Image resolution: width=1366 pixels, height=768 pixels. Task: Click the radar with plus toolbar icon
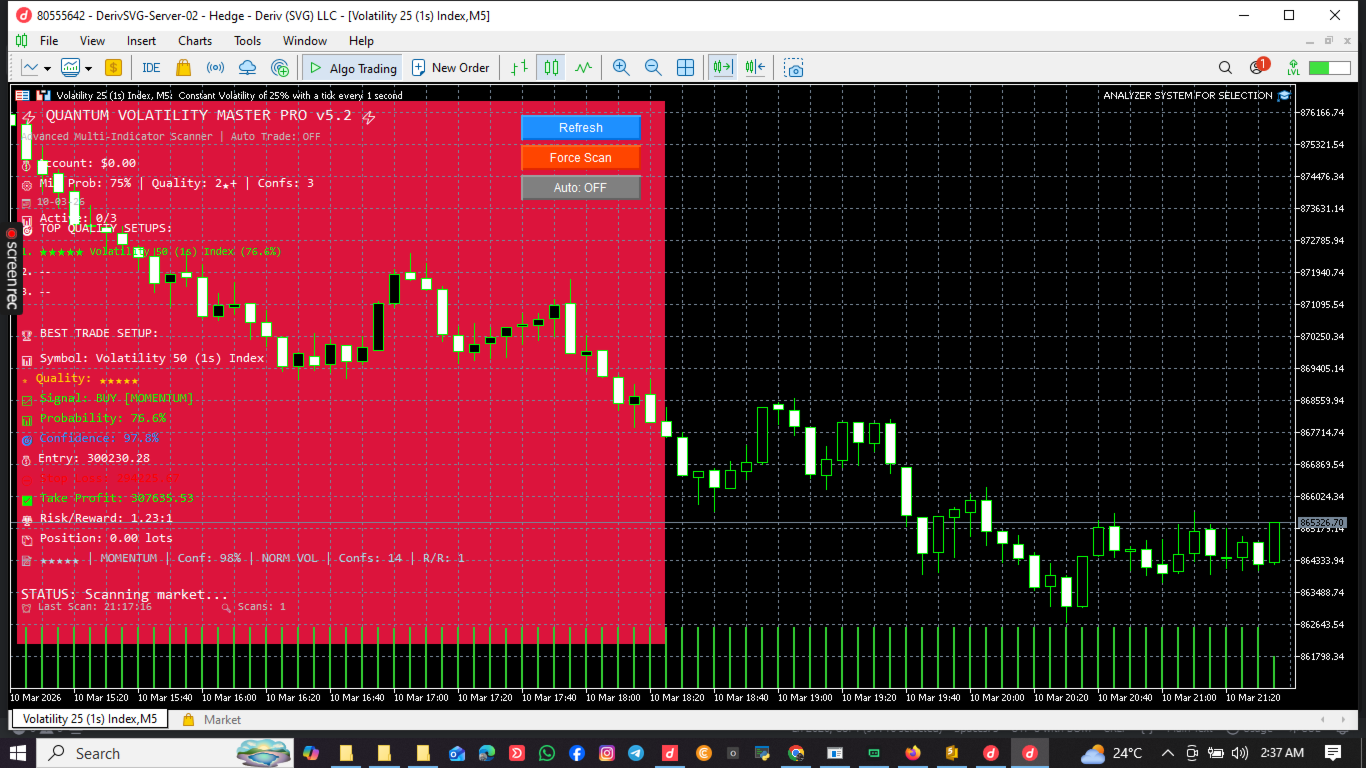[x=280, y=68]
